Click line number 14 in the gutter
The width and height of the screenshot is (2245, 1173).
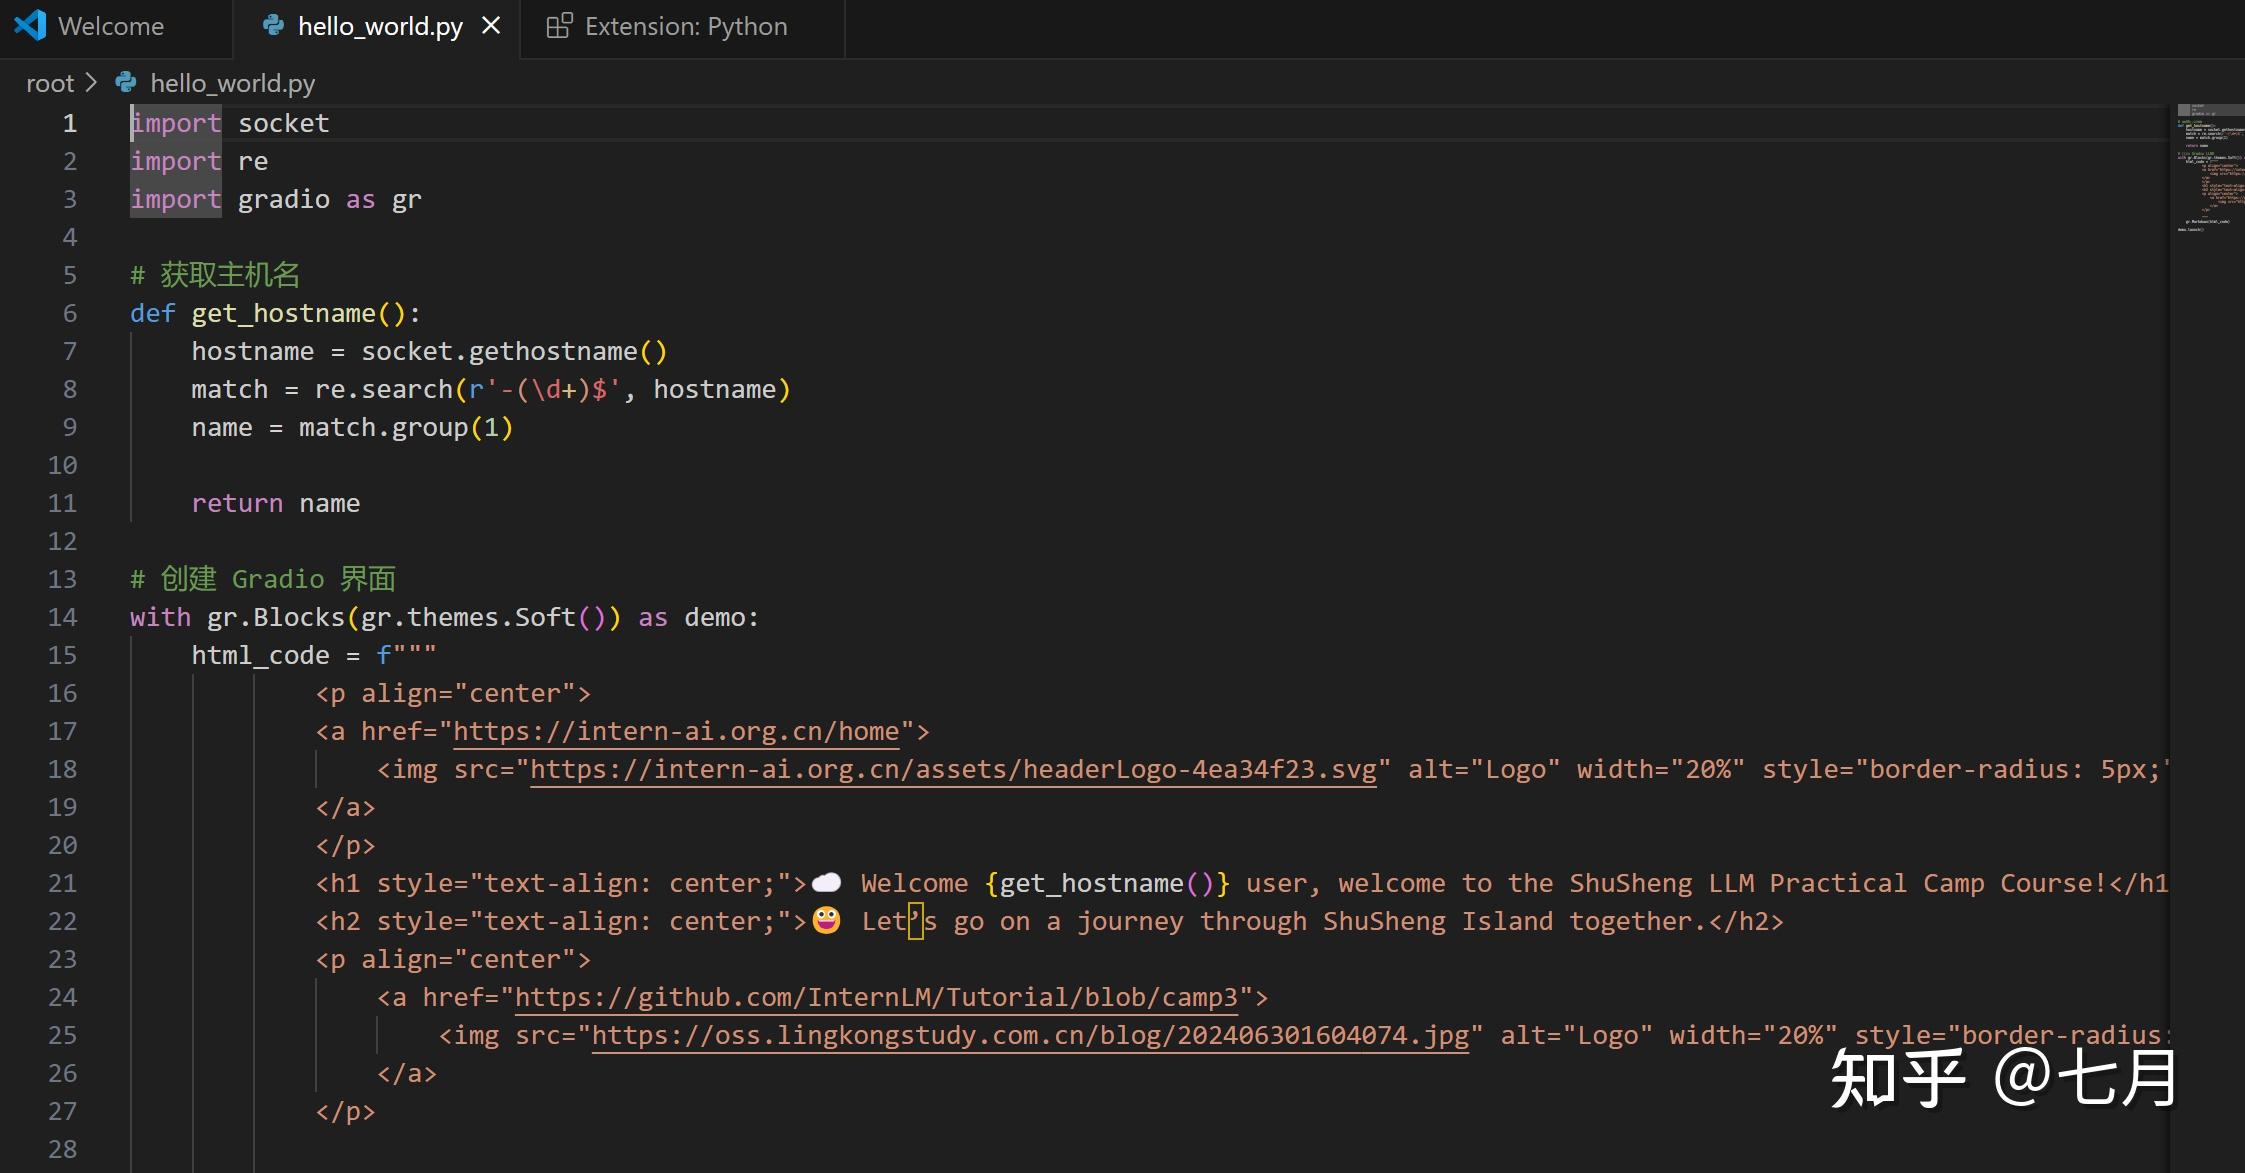point(62,618)
